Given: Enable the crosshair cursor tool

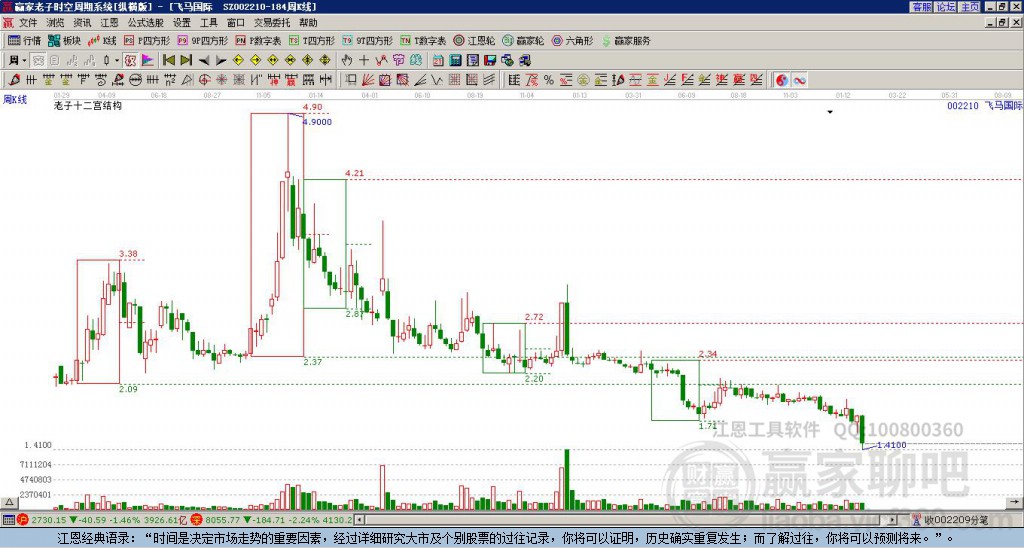Looking at the screenshot, I should (364, 61).
